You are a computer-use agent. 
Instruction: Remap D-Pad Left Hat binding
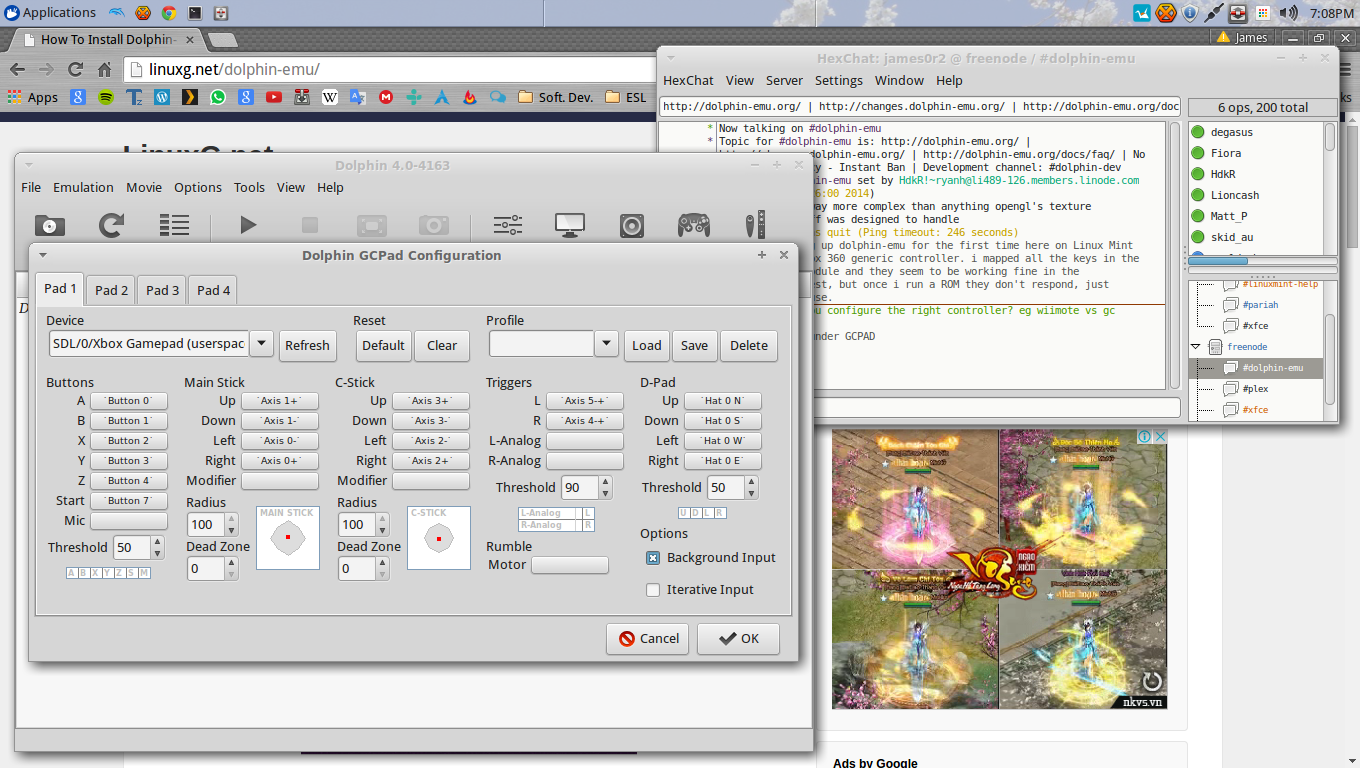tap(723, 440)
